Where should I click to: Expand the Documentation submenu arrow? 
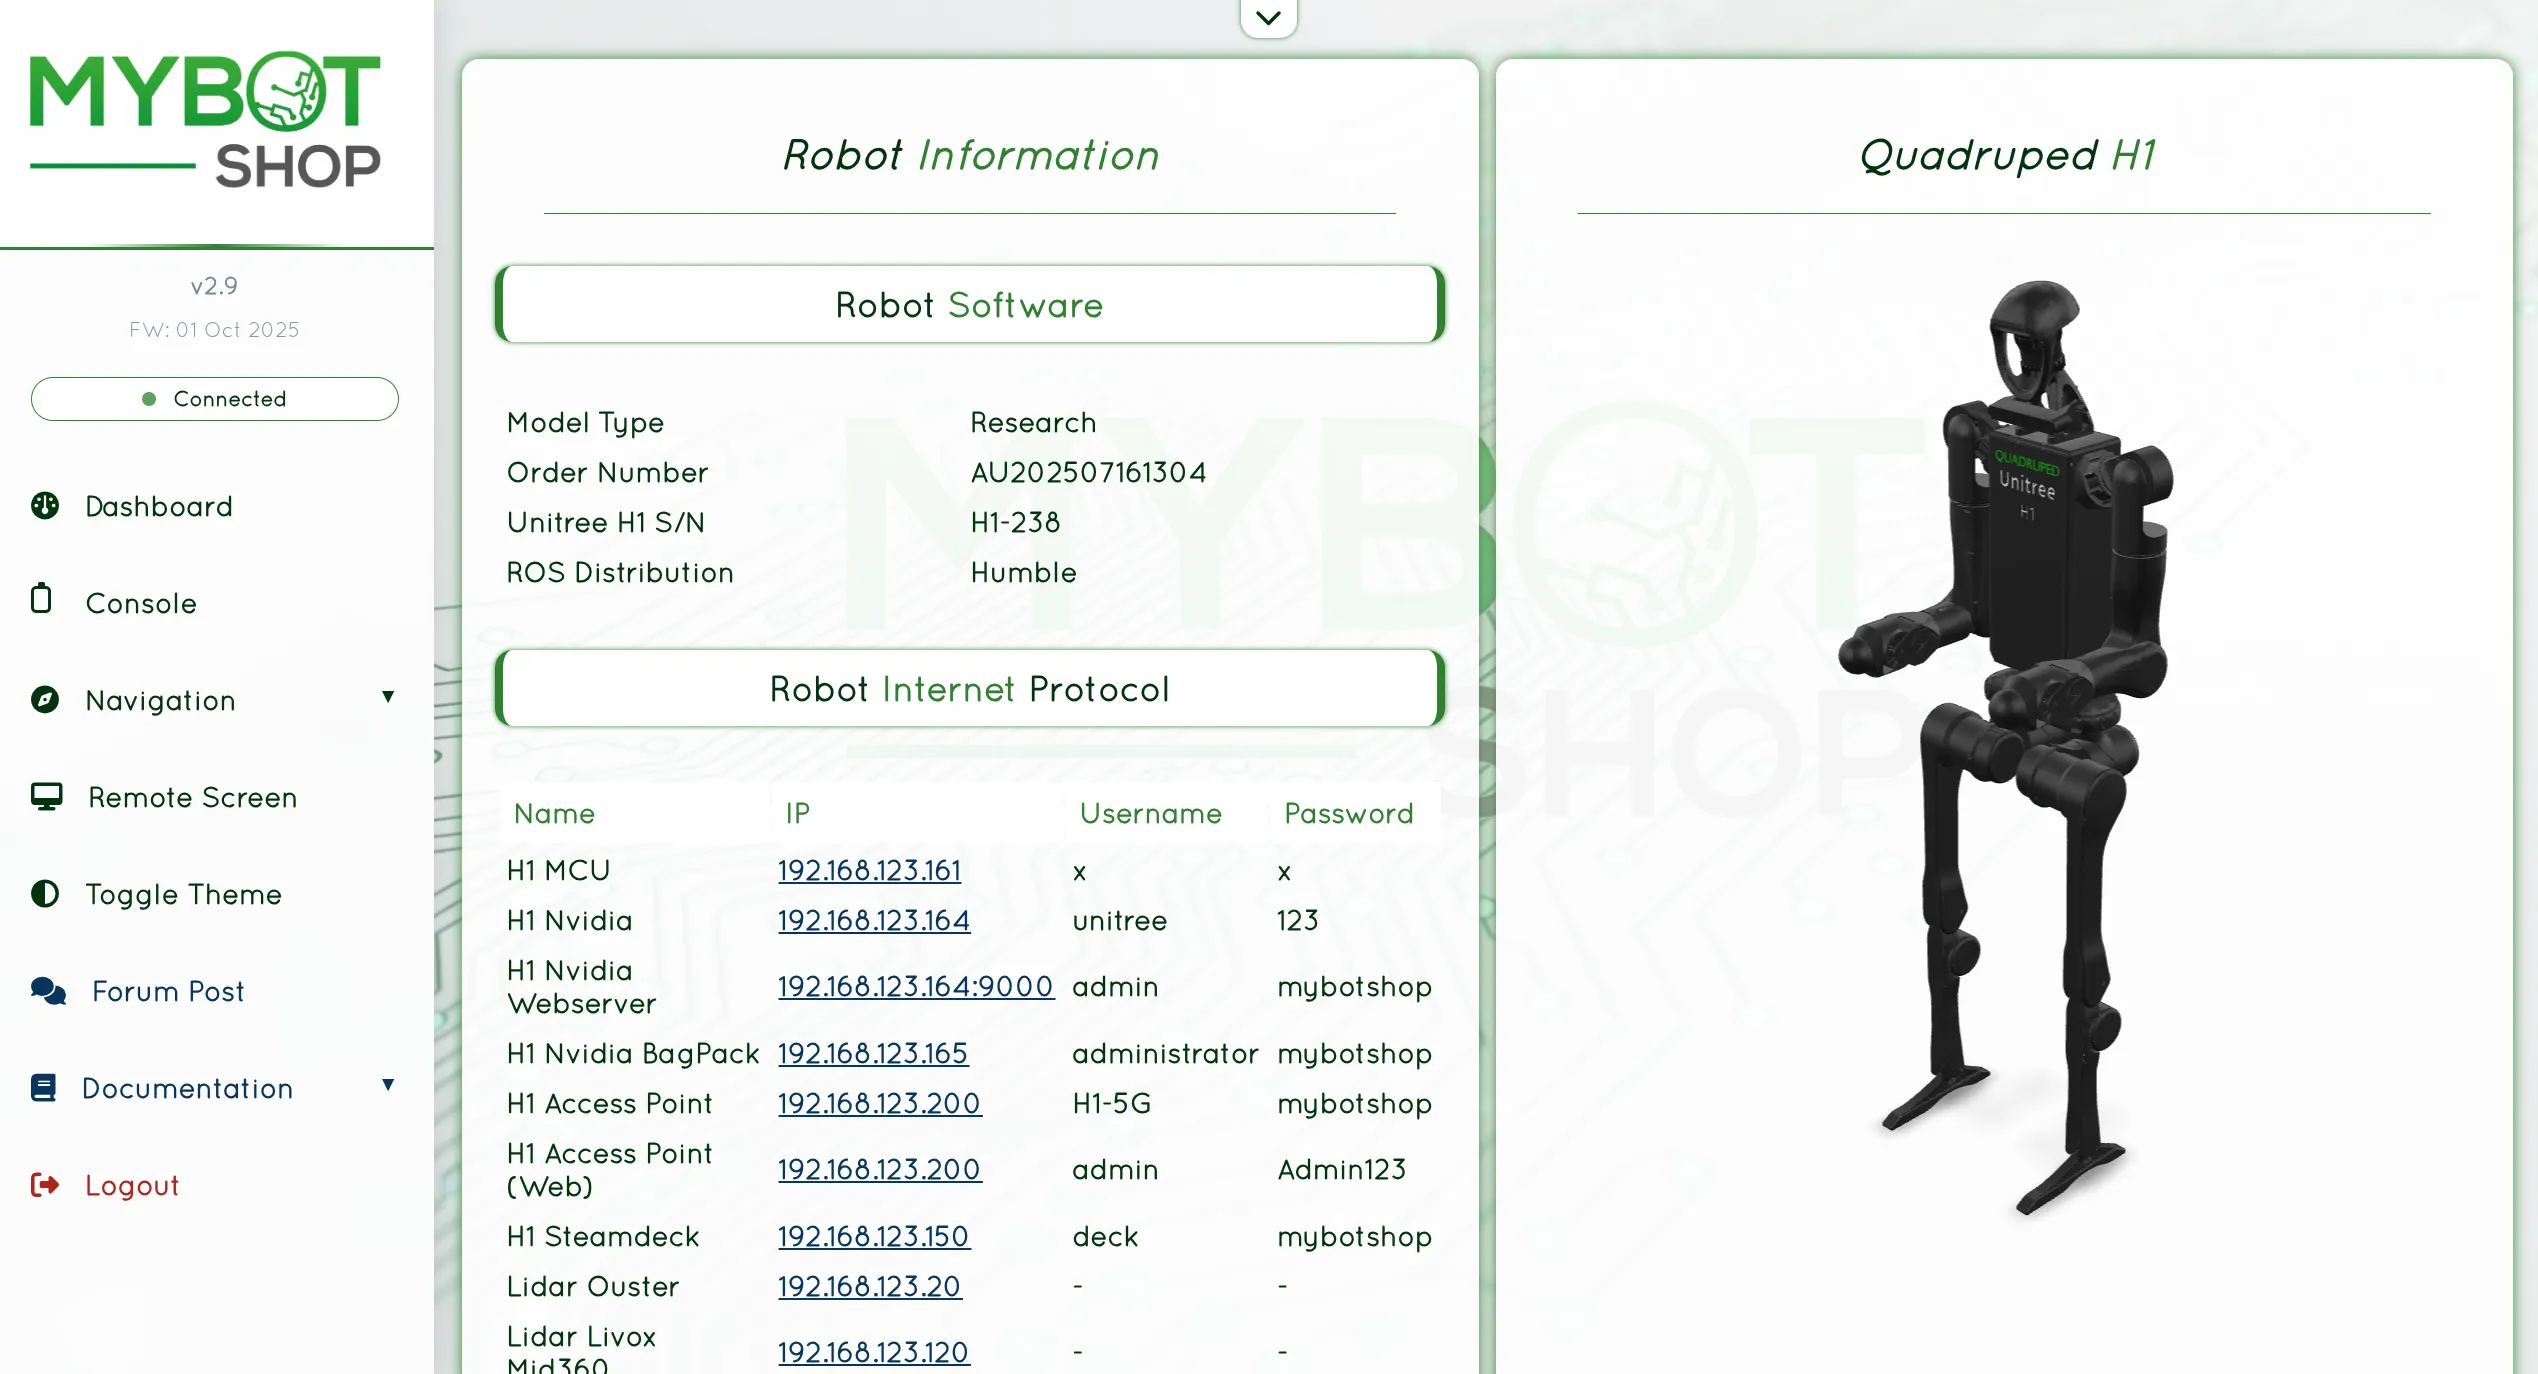(388, 1085)
